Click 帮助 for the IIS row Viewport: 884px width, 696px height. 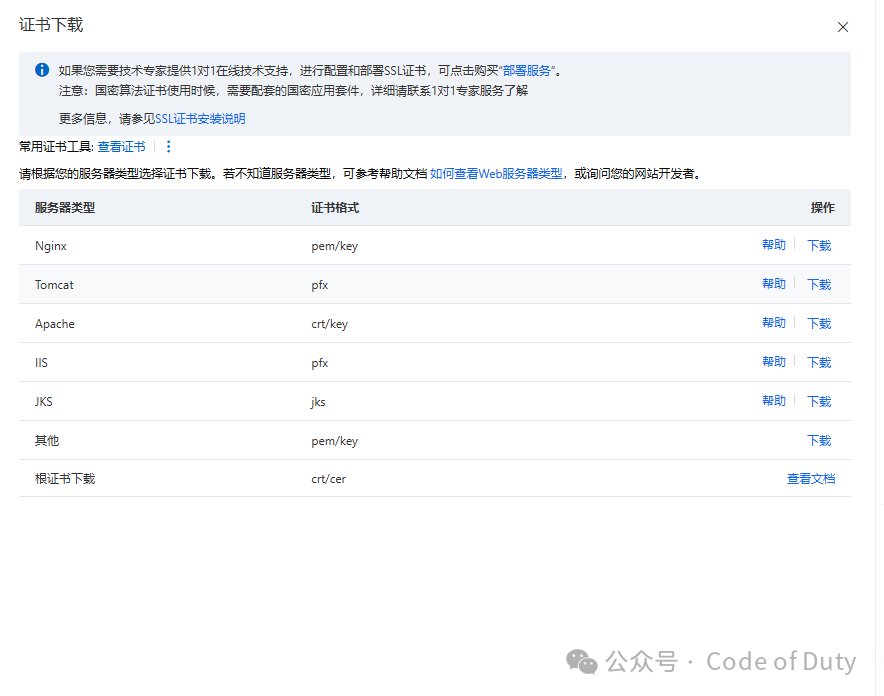click(x=774, y=361)
